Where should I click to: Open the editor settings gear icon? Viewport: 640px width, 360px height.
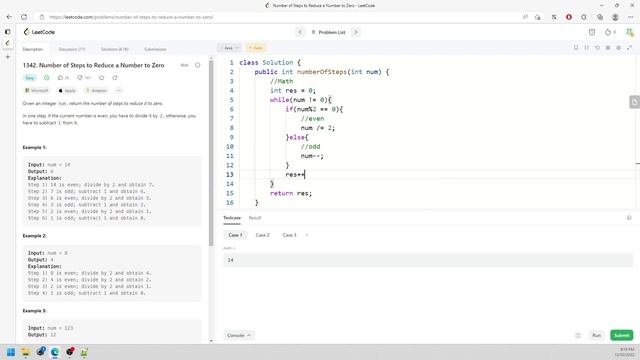[x=618, y=48]
